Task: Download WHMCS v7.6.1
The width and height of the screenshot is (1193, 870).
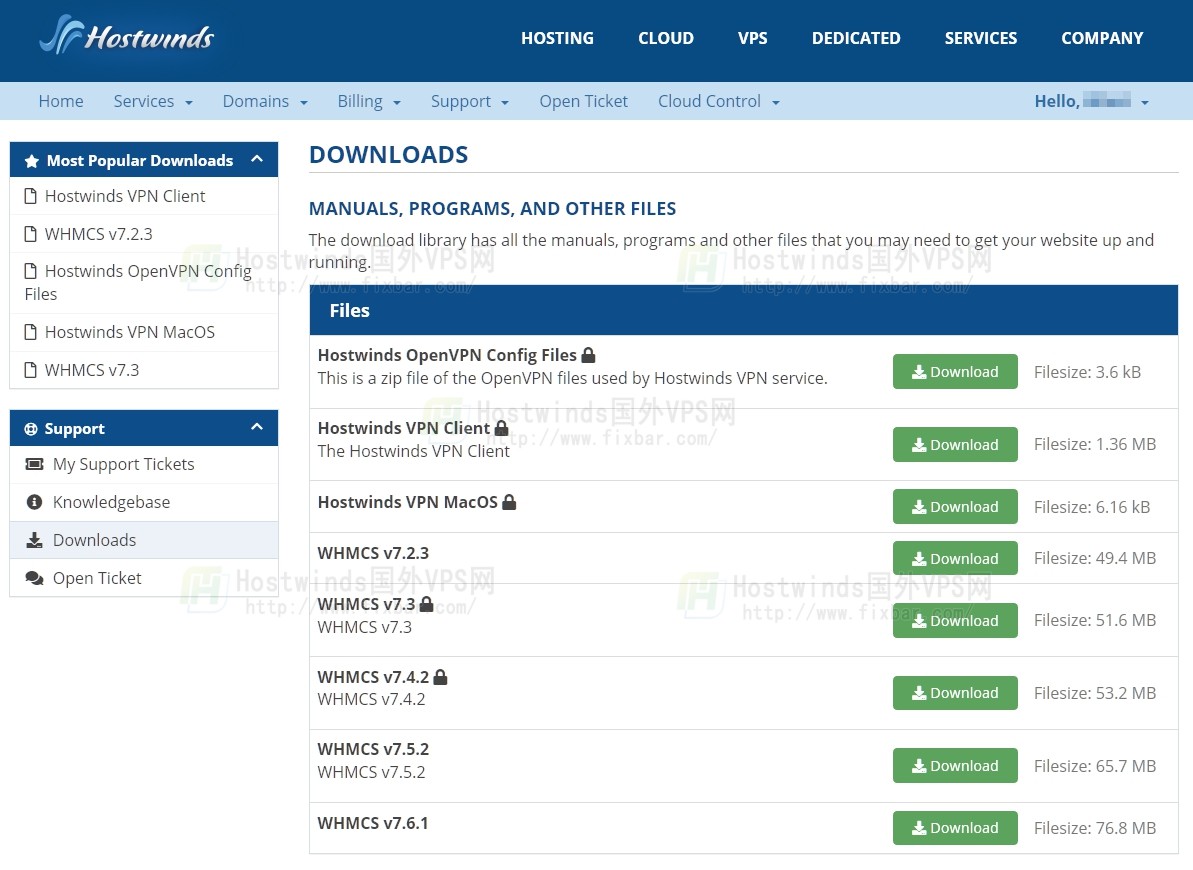Action: [955, 827]
